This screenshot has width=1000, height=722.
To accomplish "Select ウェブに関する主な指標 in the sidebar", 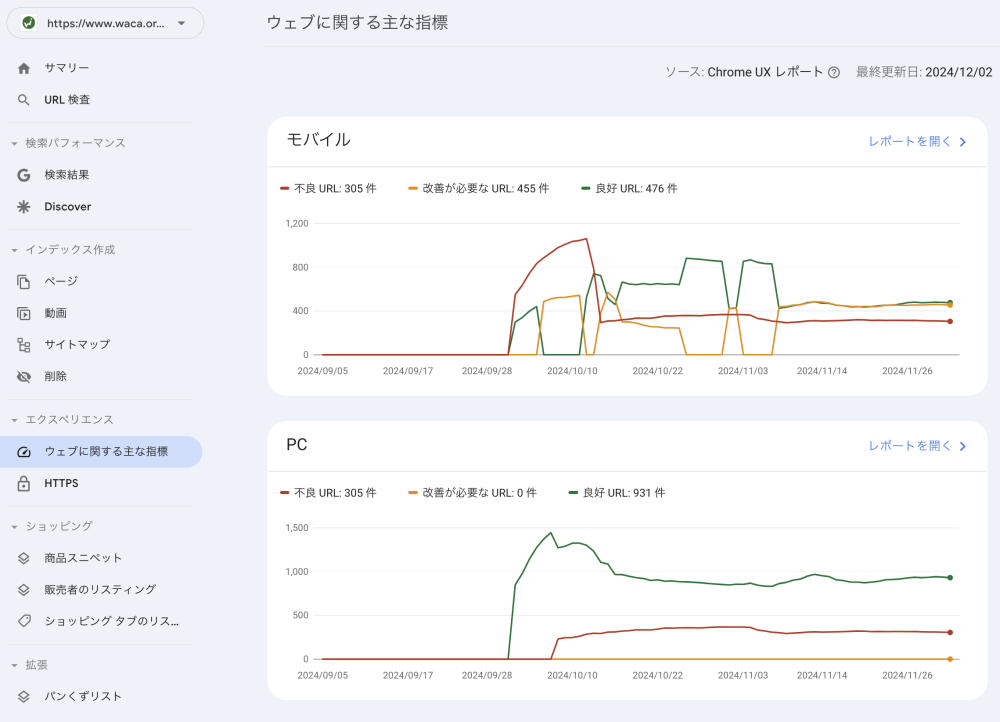I will (x=101, y=452).
